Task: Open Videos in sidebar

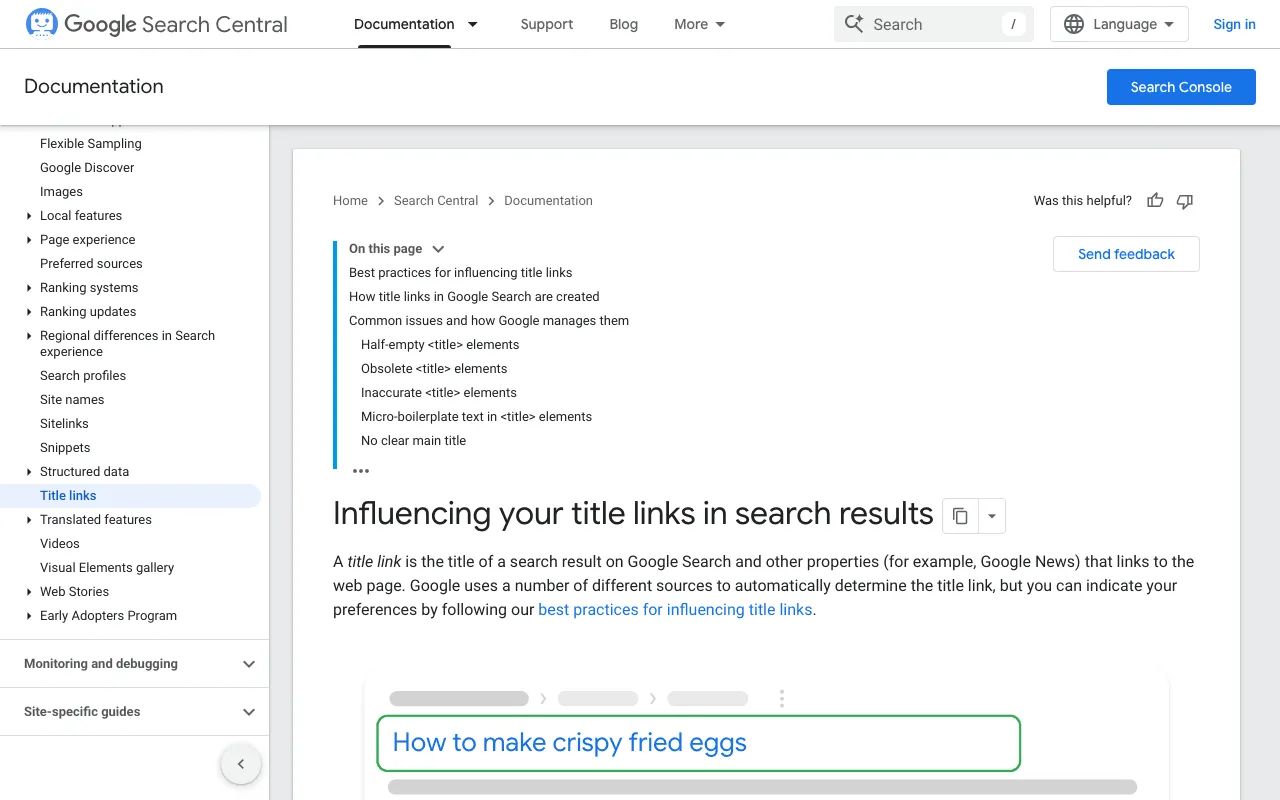Action: click(x=60, y=544)
